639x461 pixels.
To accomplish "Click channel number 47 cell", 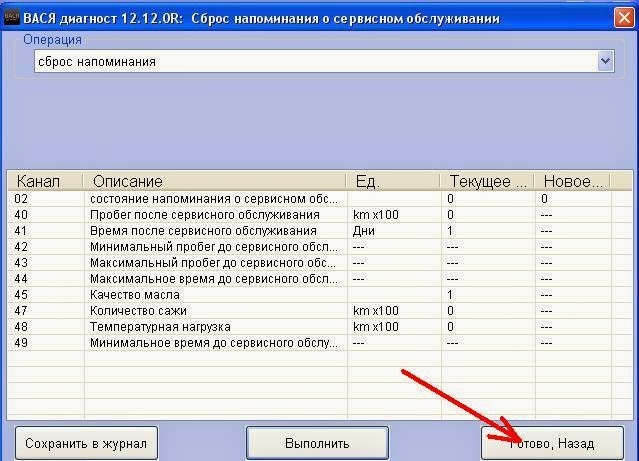I will click(x=21, y=311).
